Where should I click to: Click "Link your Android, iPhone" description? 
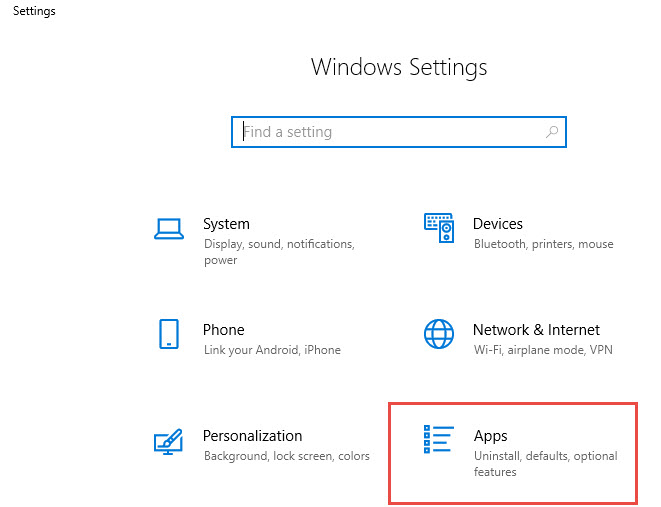tap(272, 350)
